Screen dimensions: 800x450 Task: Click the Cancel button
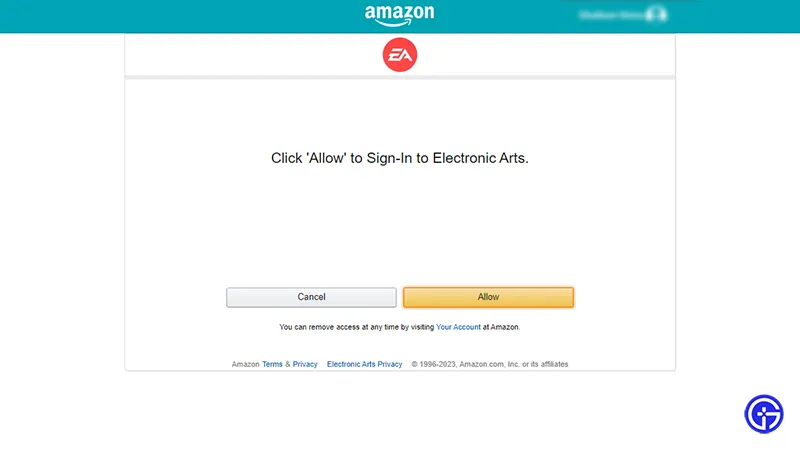(x=311, y=297)
